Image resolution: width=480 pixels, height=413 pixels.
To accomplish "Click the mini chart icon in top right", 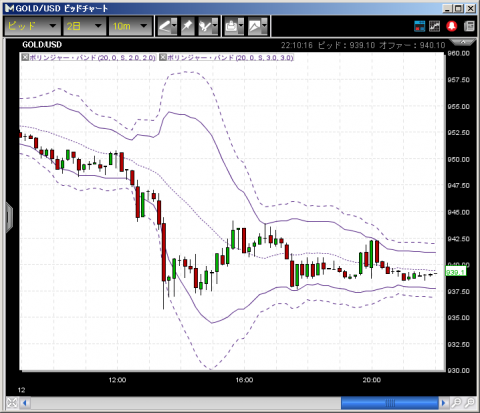I will point(434,26).
